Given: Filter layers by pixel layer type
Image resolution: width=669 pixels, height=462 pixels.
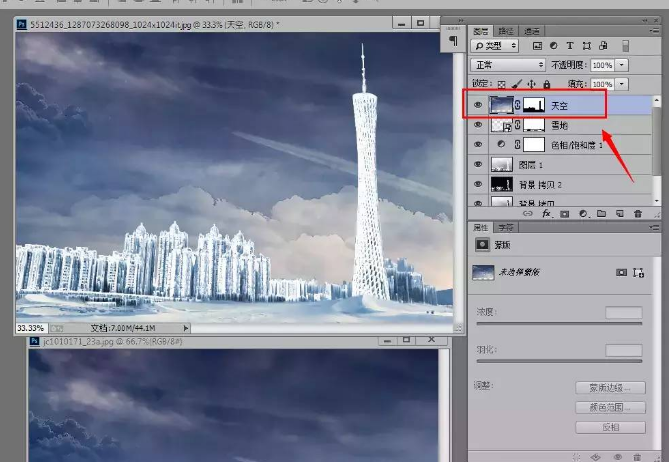Looking at the screenshot, I should pos(537,46).
